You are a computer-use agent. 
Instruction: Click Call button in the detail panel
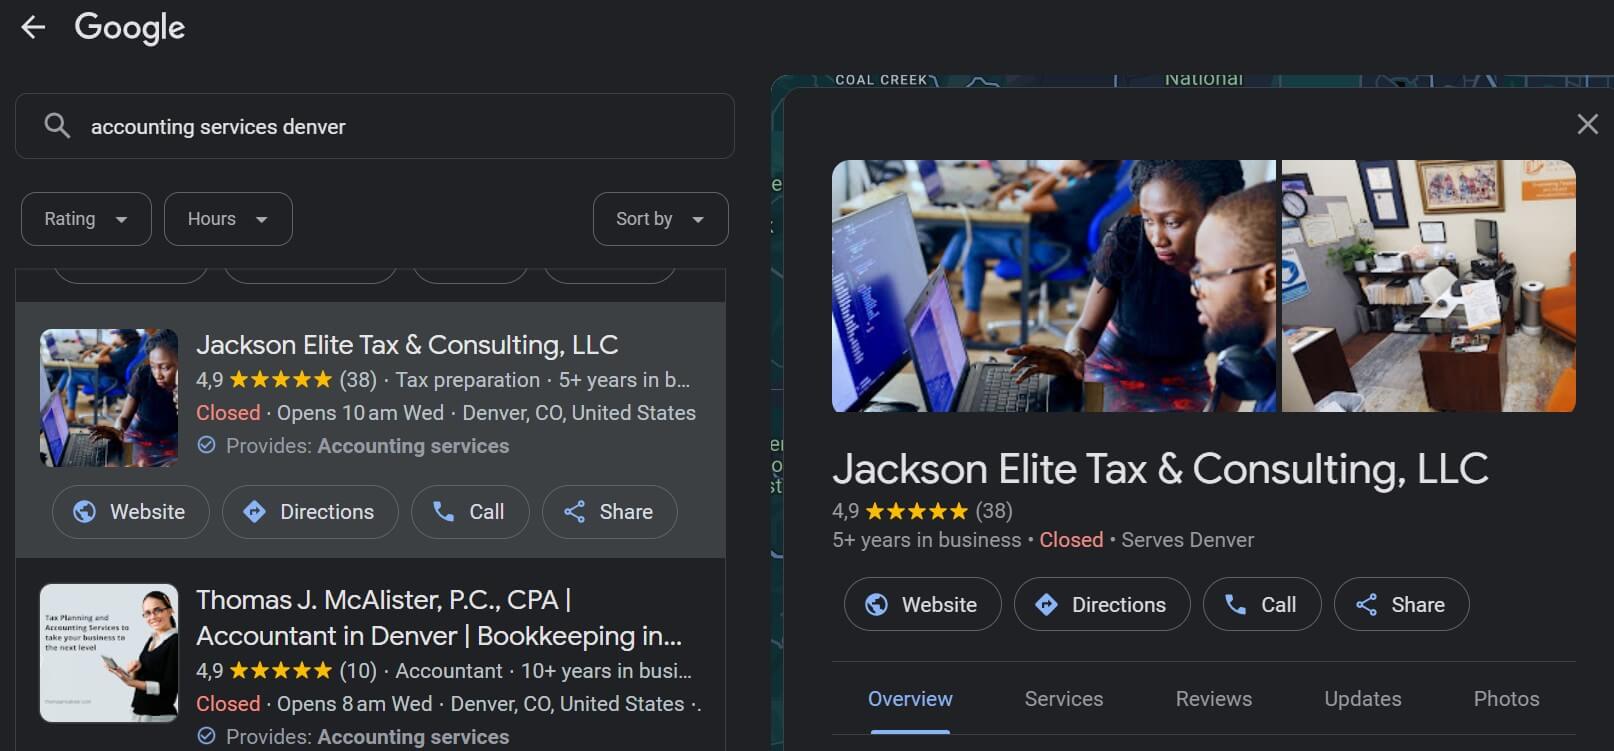[x=1262, y=604]
